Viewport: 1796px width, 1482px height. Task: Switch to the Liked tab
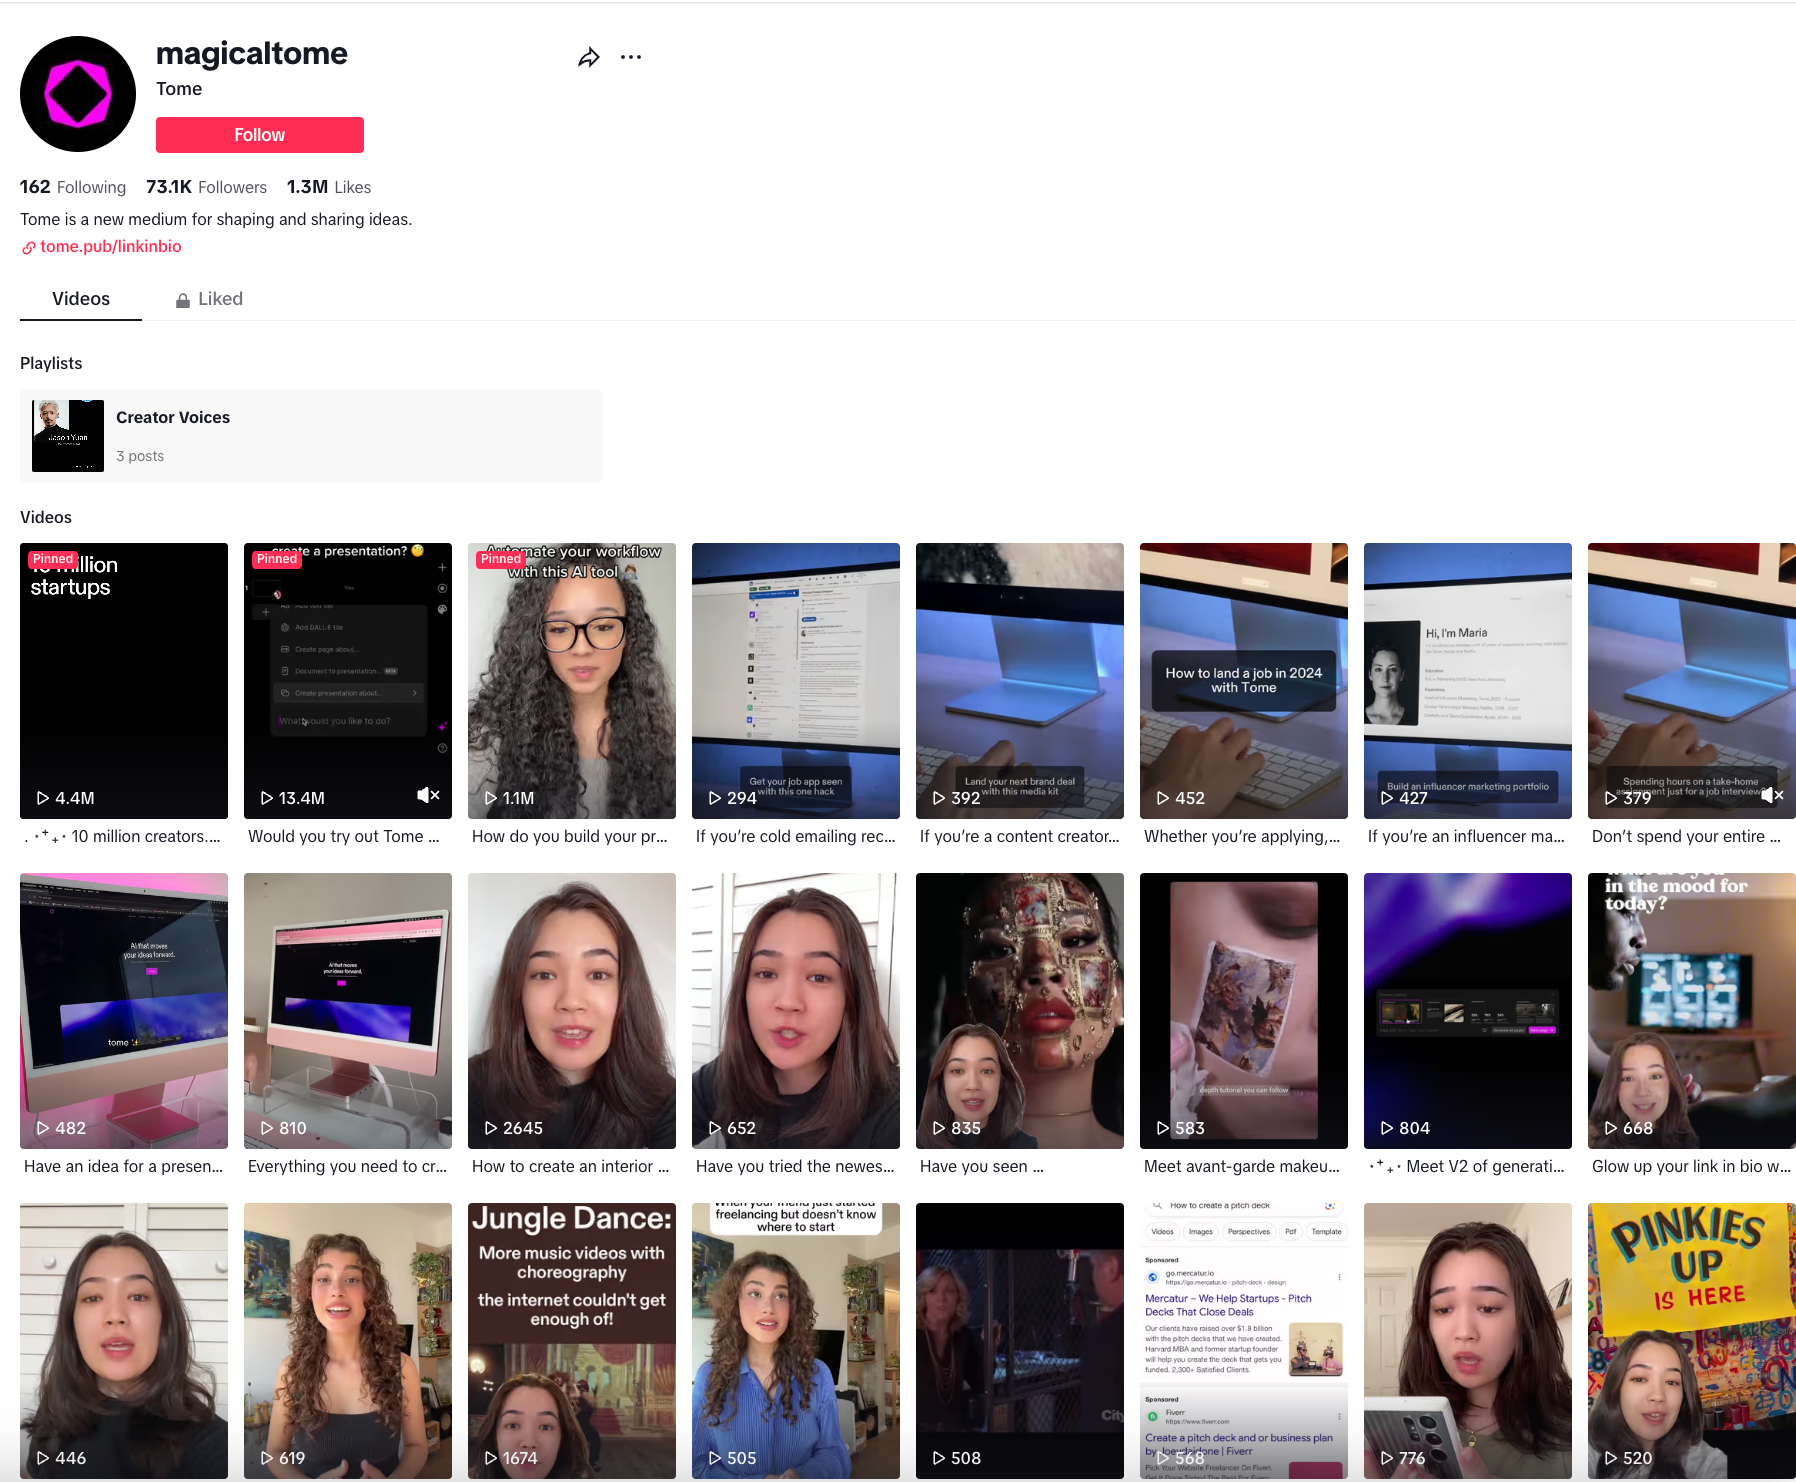[210, 299]
